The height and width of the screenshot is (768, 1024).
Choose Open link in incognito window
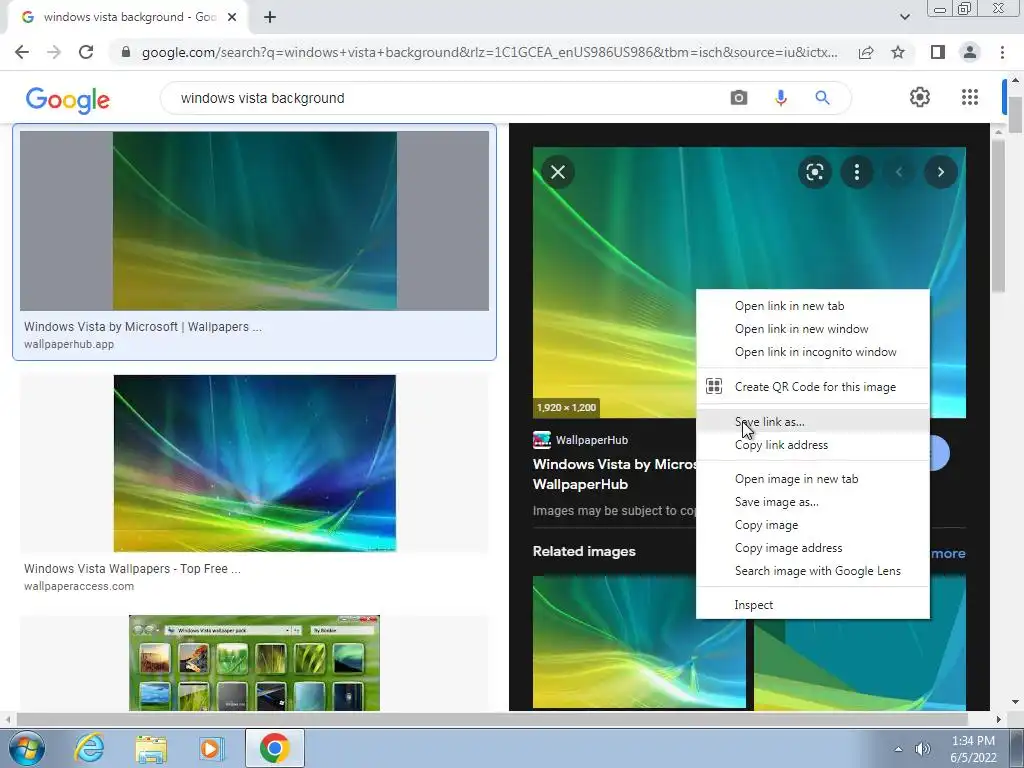point(812,351)
